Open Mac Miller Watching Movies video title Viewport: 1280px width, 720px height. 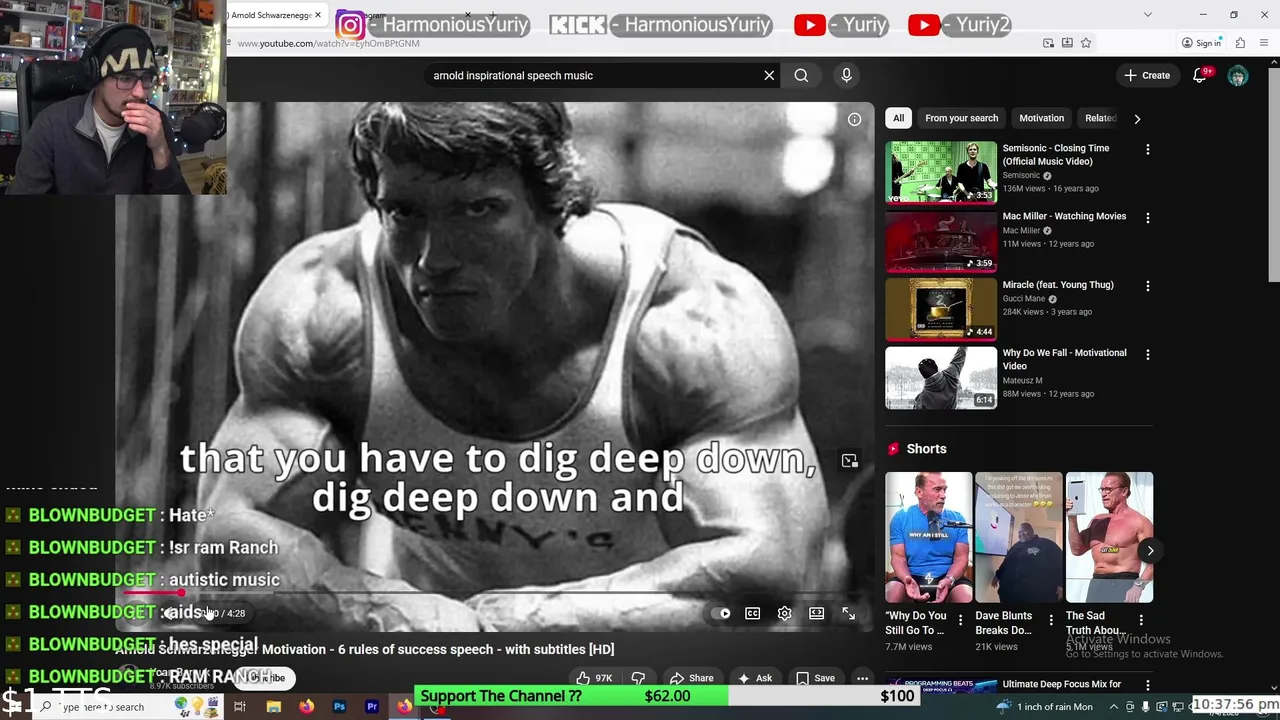(1064, 216)
